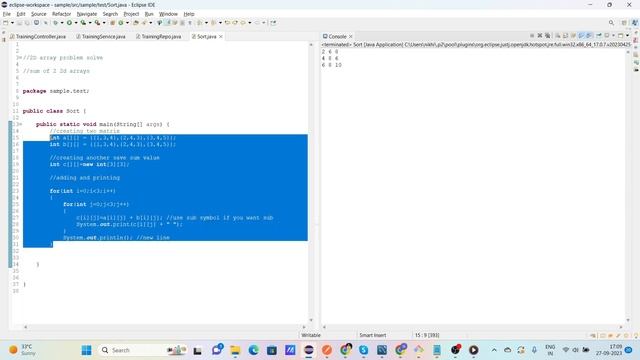Viewport: 640px width, 360px height.
Task: Click the Last Edit Location icon
Action: (x=227, y=23)
